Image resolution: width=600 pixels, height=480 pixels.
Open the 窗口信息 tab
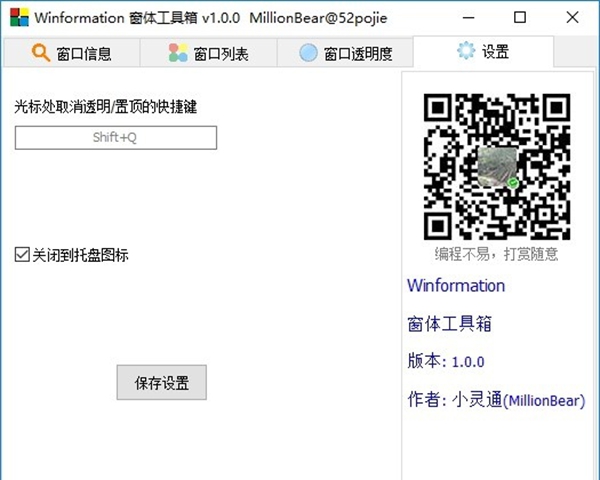coord(72,53)
